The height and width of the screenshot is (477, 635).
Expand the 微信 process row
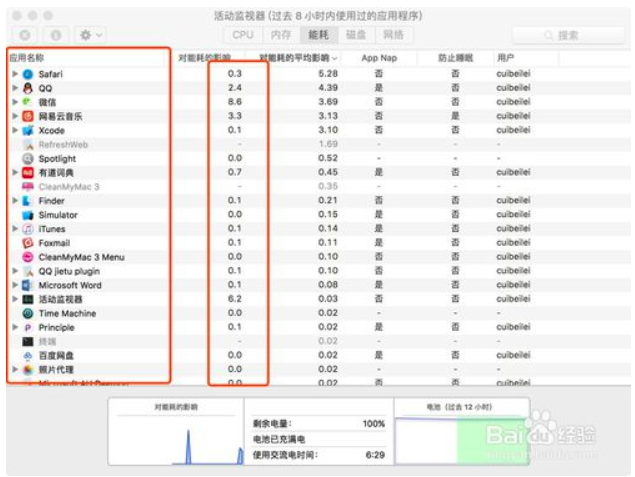point(15,102)
